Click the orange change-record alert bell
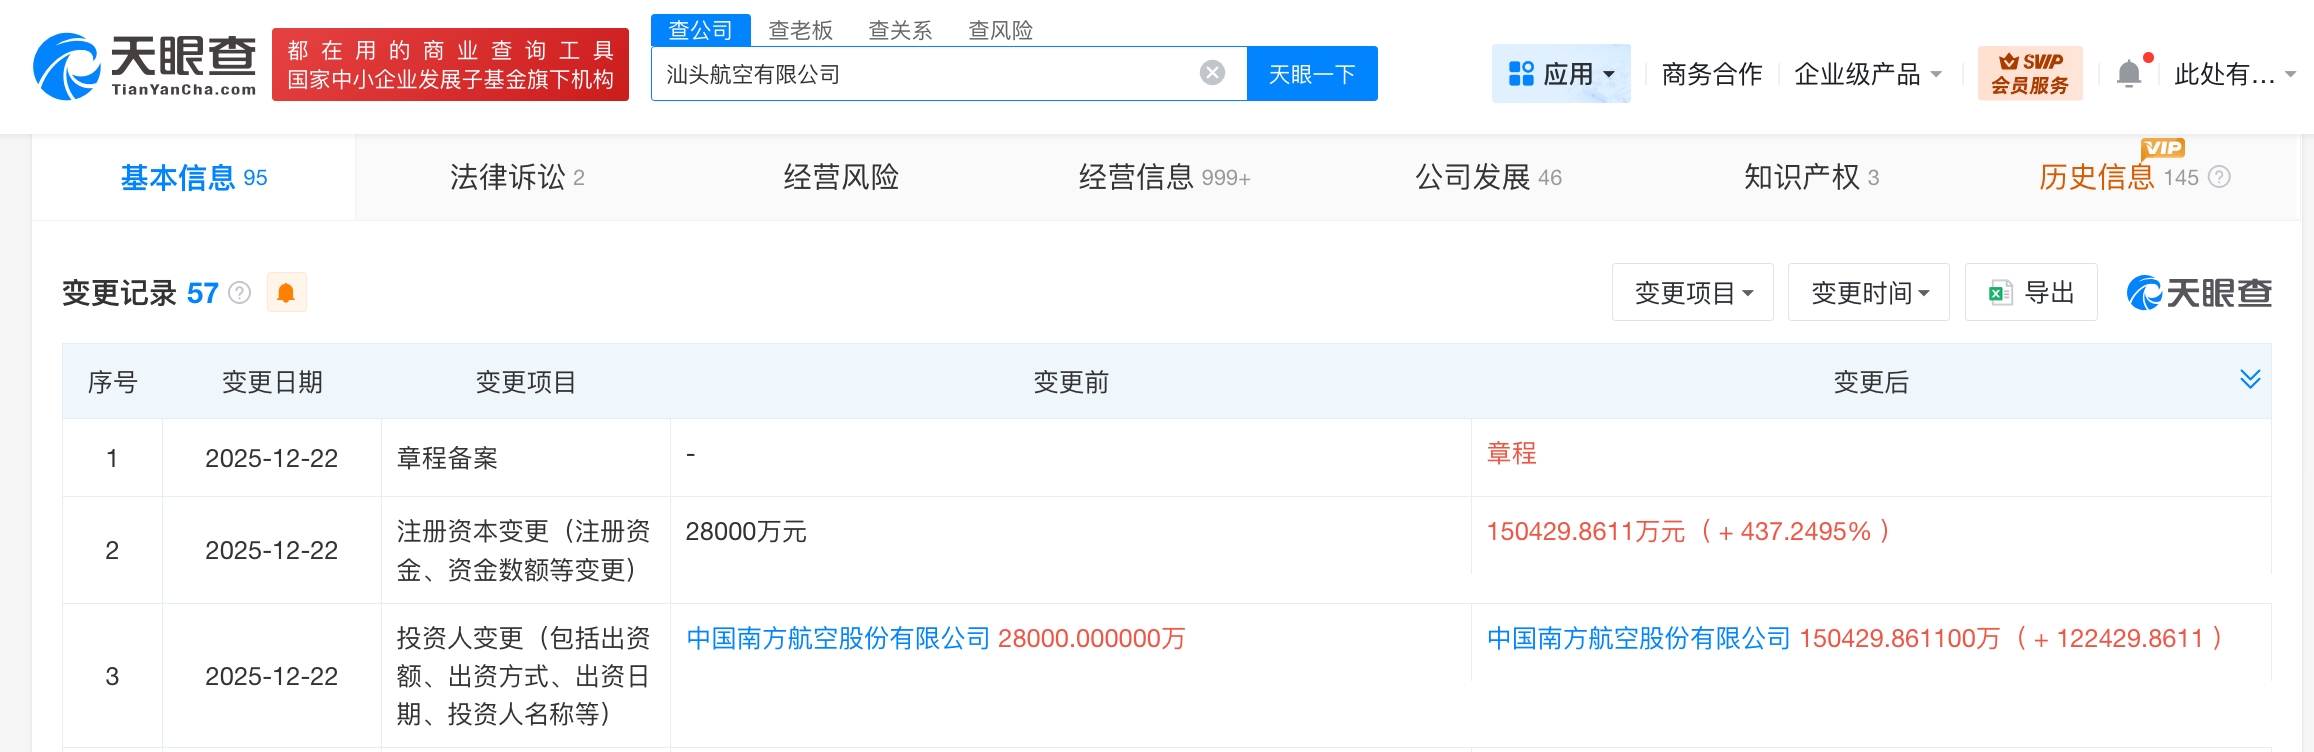Image resolution: width=2314 pixels, height=752 pixels. [286, 293]
